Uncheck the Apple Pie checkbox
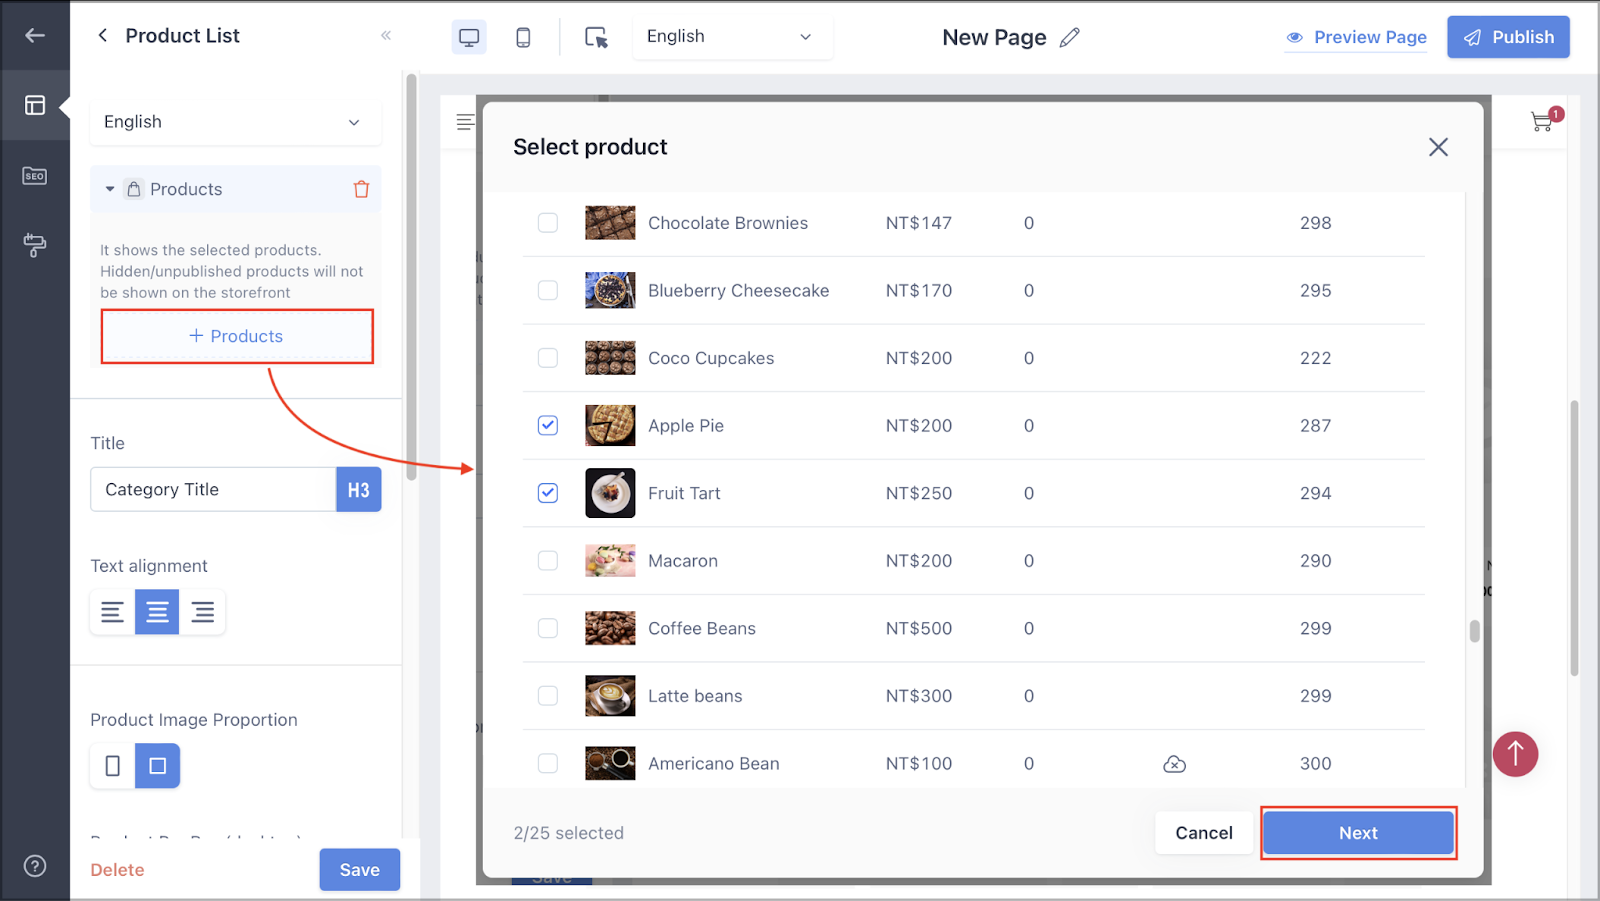The height and width of the screenshot is (901, 1600). [x=548, y=425]
